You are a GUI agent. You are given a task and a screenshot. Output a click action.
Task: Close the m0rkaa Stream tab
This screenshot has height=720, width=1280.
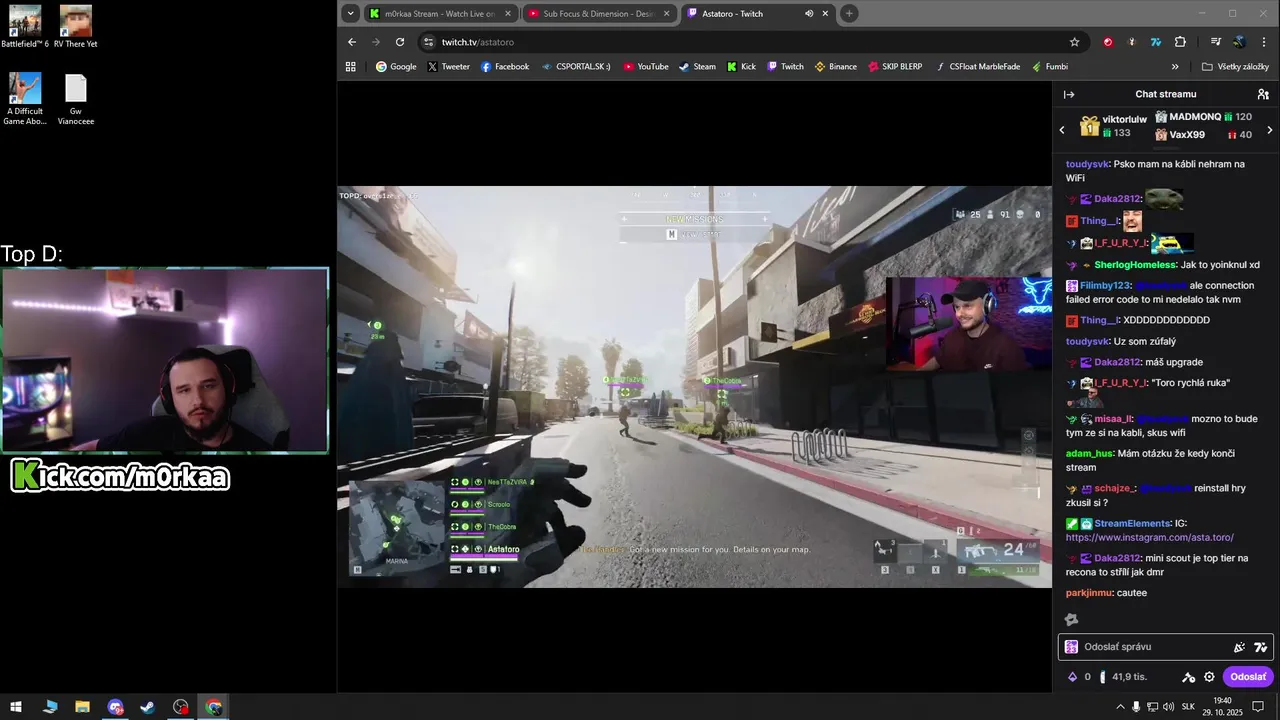508,13
